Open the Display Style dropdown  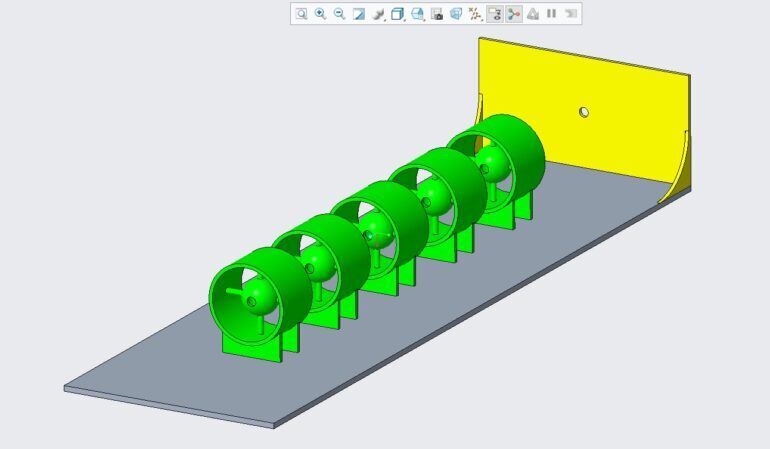[397, 14]
